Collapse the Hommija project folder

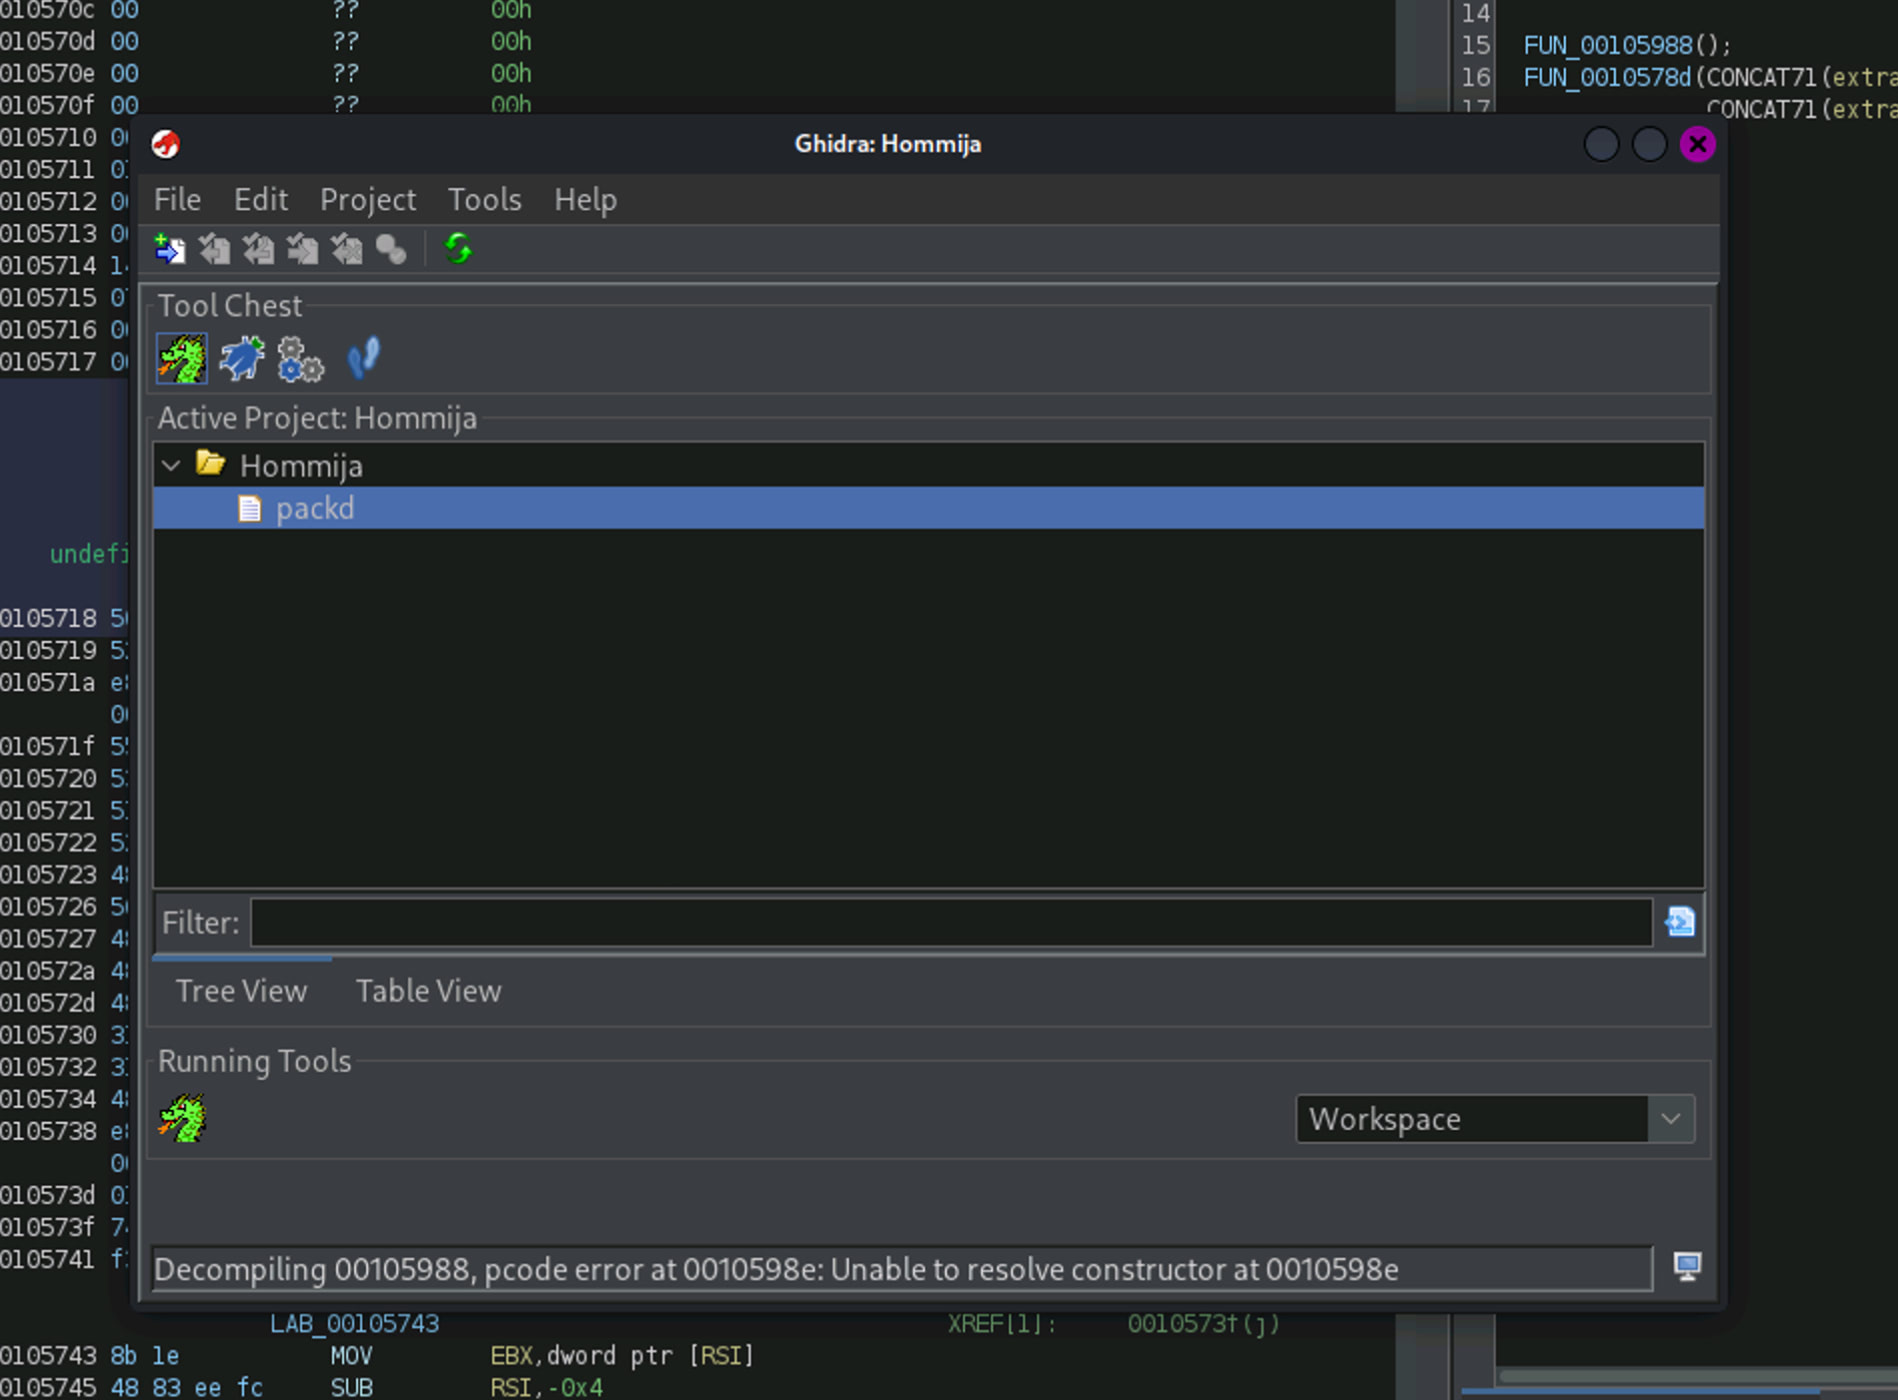[x=171, y=466]
